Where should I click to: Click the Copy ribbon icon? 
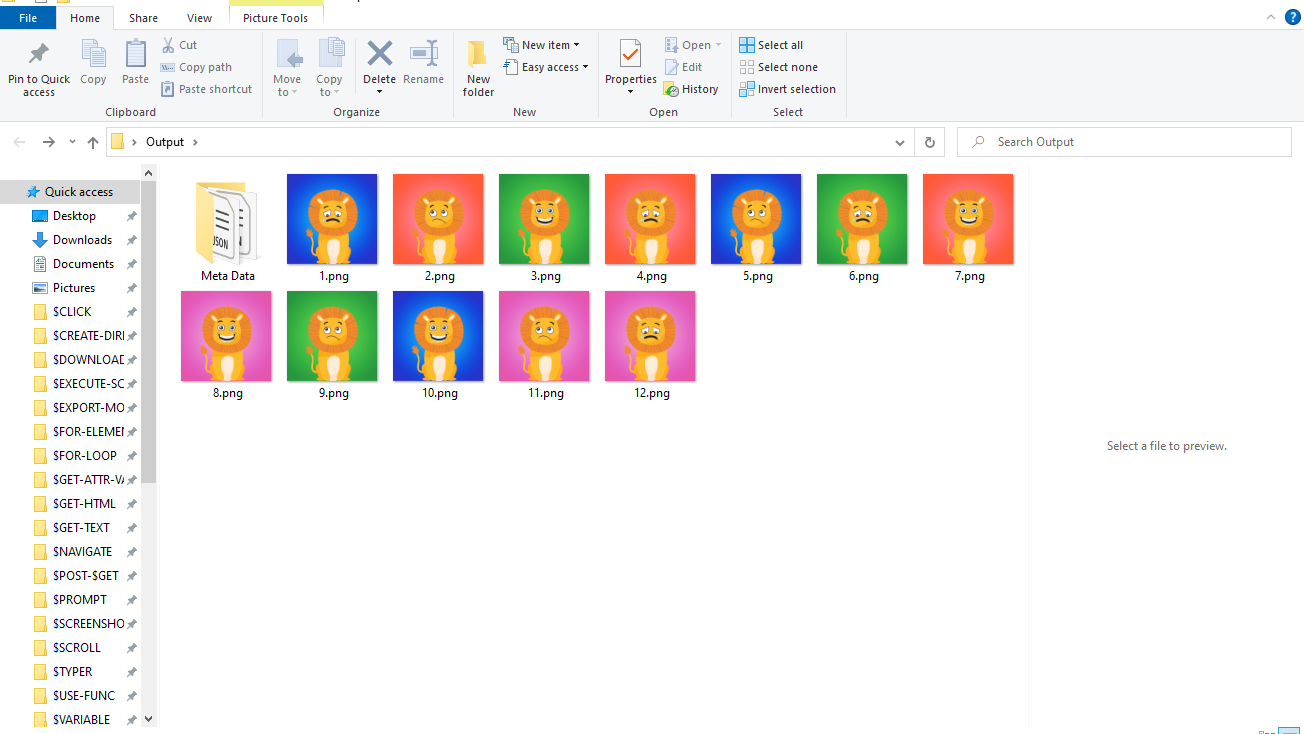(x=93, y=54)
